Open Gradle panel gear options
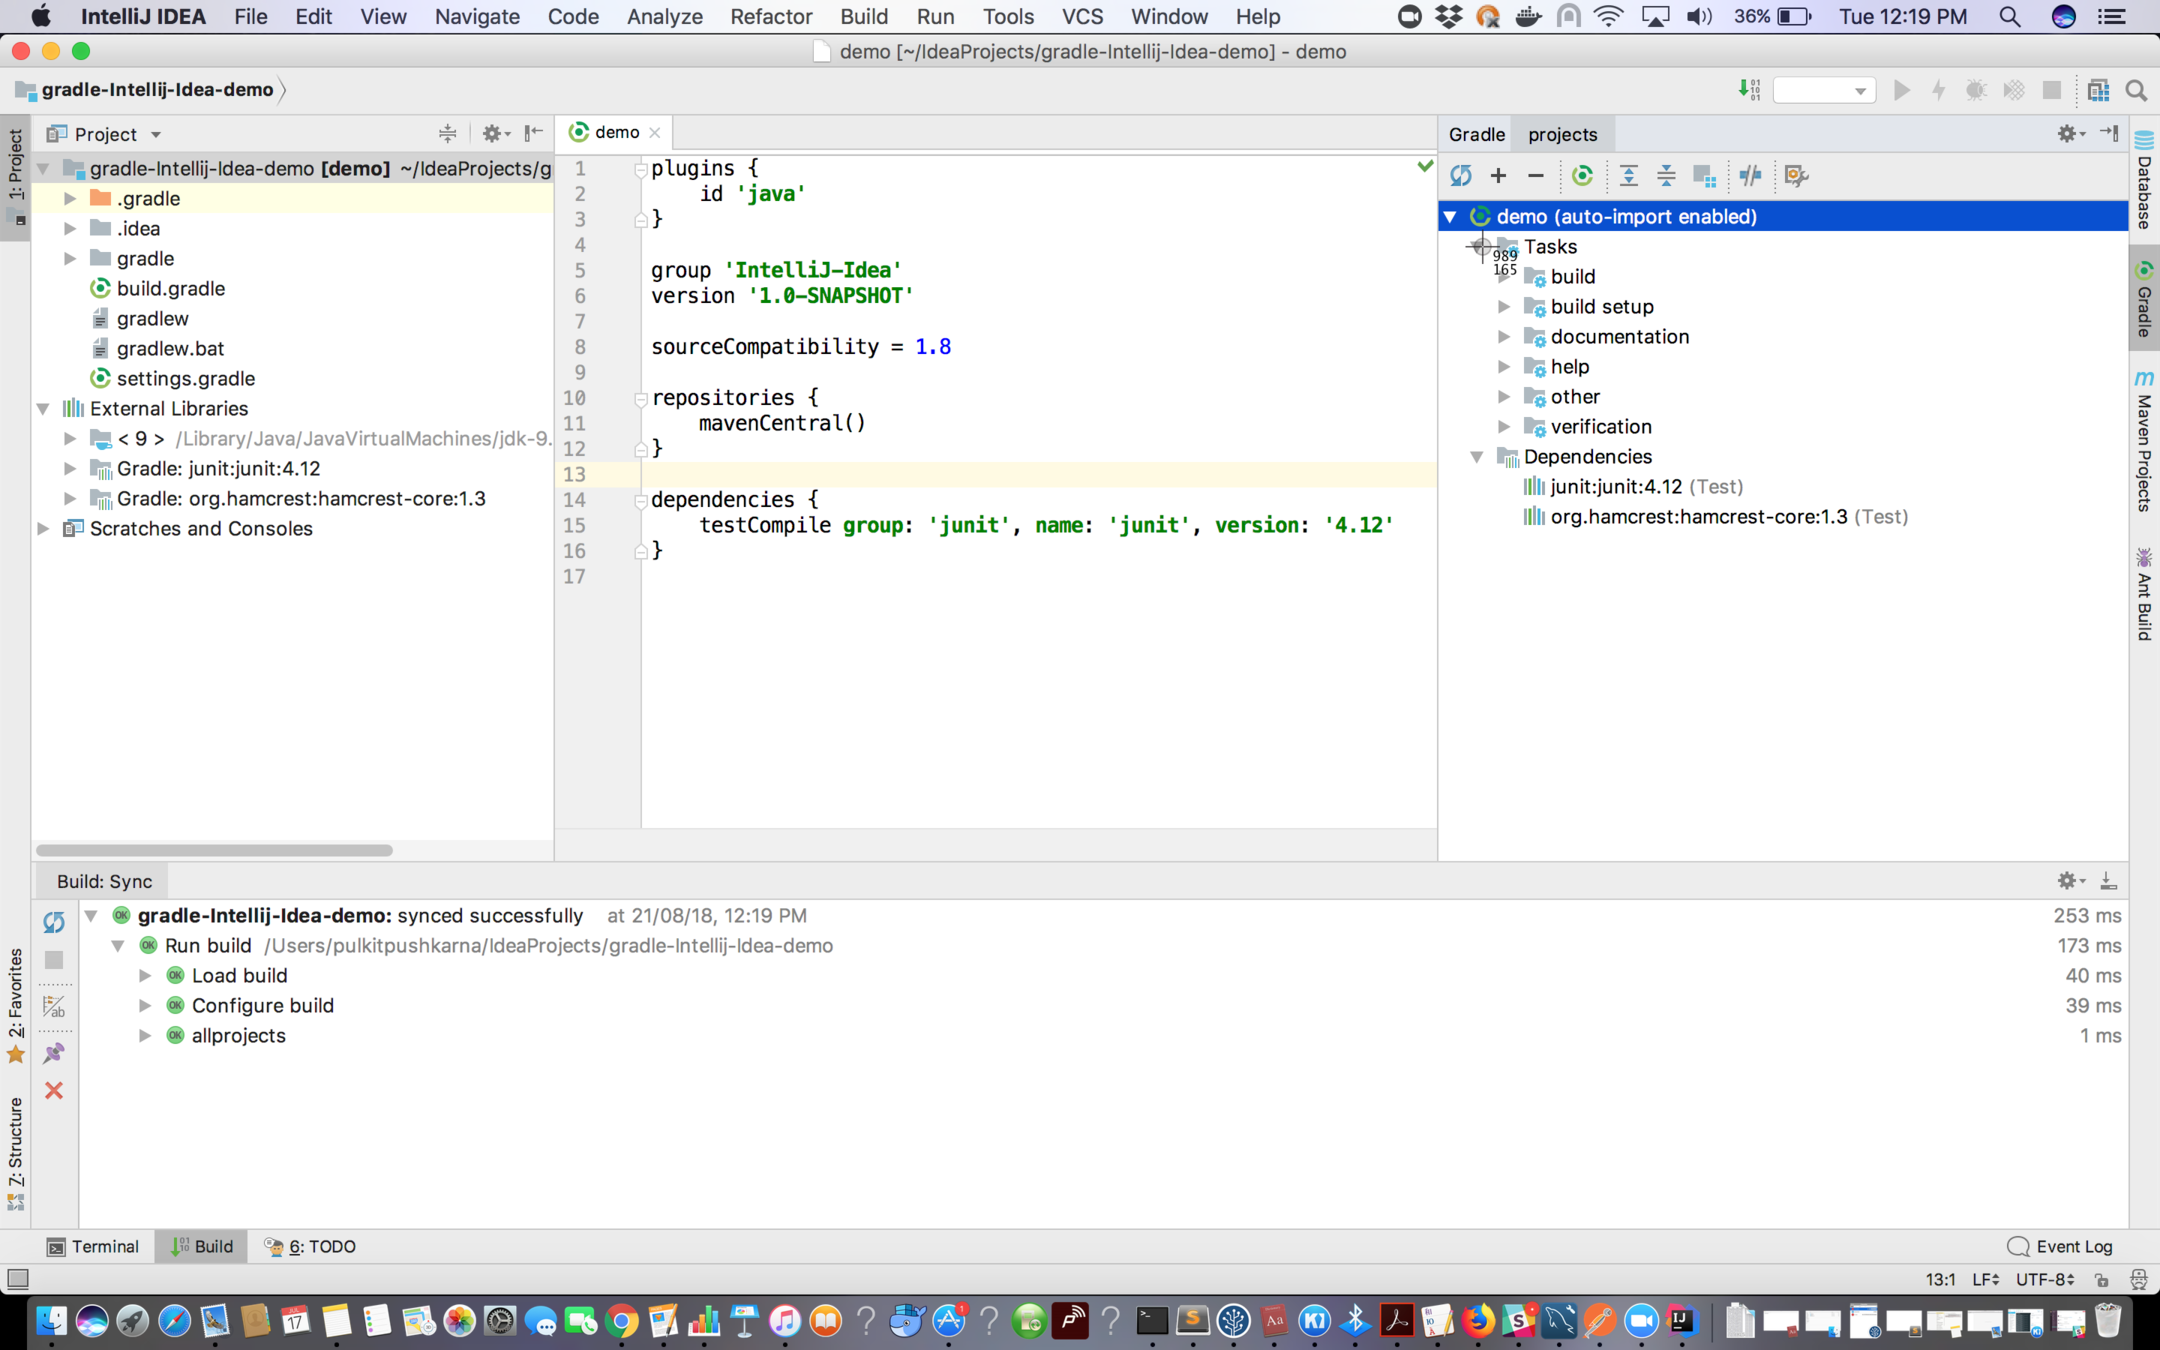 (2071, 134)
